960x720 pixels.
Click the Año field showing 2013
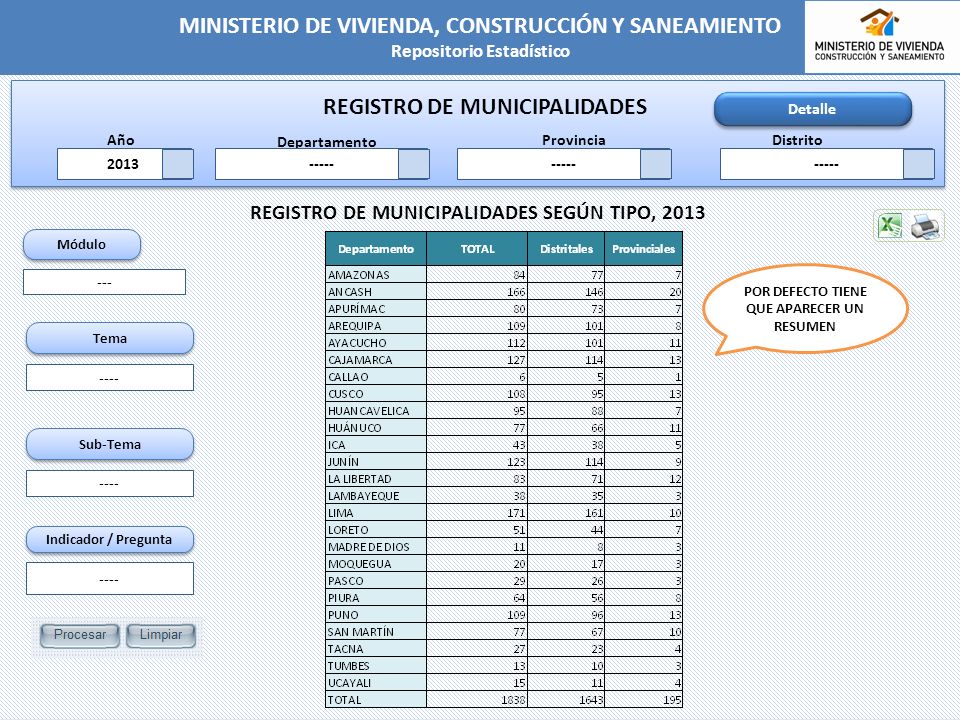tap(110, 164)
